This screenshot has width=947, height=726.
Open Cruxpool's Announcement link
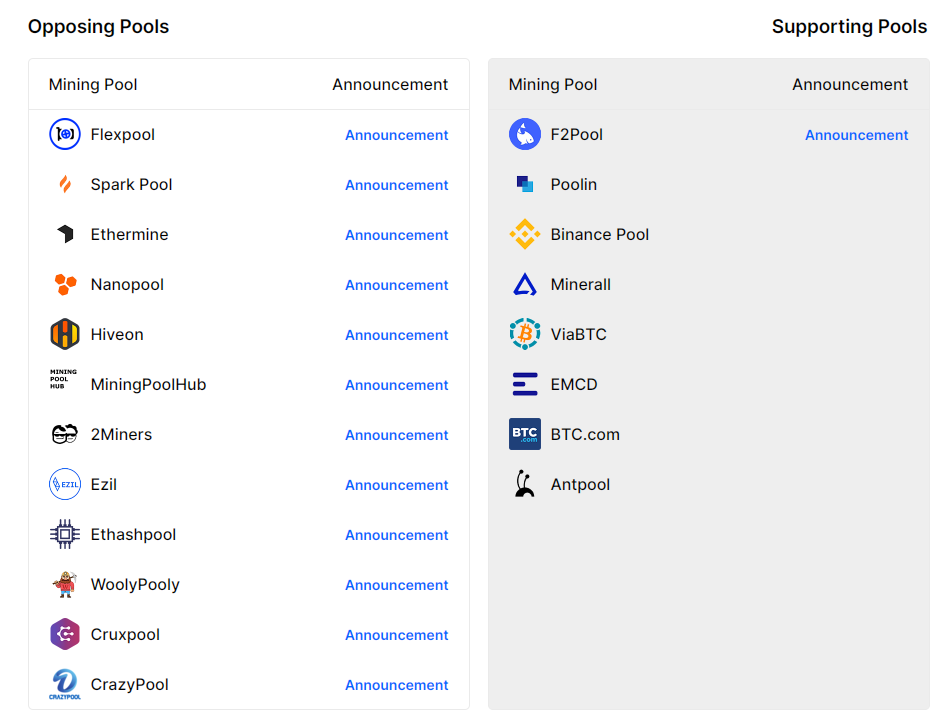tap(397, 635)
